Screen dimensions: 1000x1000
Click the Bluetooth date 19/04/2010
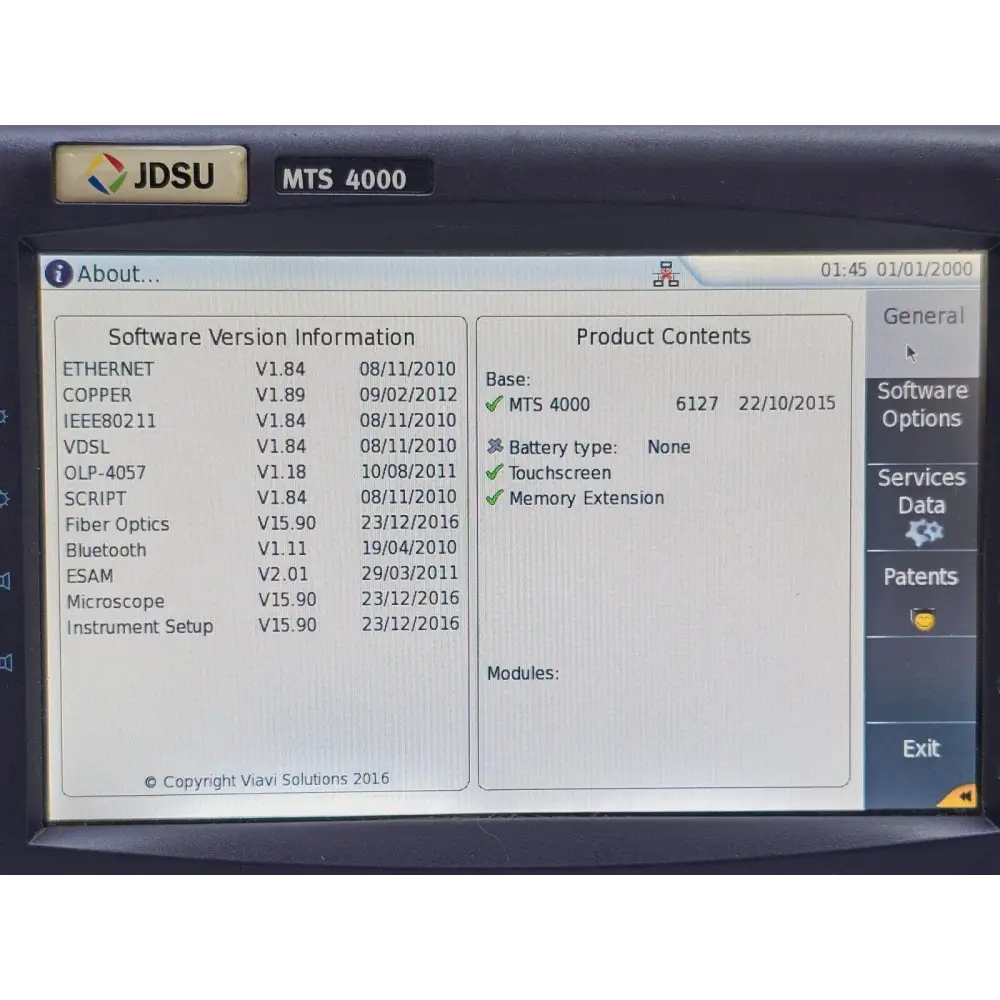pyautogui.click(x=409, y=548)
